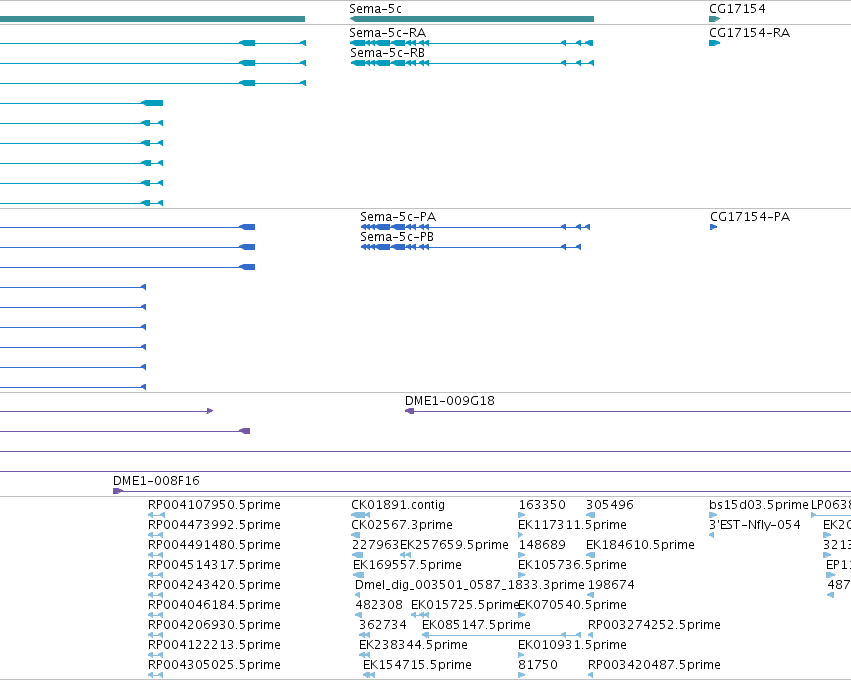This screenshot has width=851, height=680.
Task: Select the RP003420487.5prime feature label
Action: [x=654, y=665]
